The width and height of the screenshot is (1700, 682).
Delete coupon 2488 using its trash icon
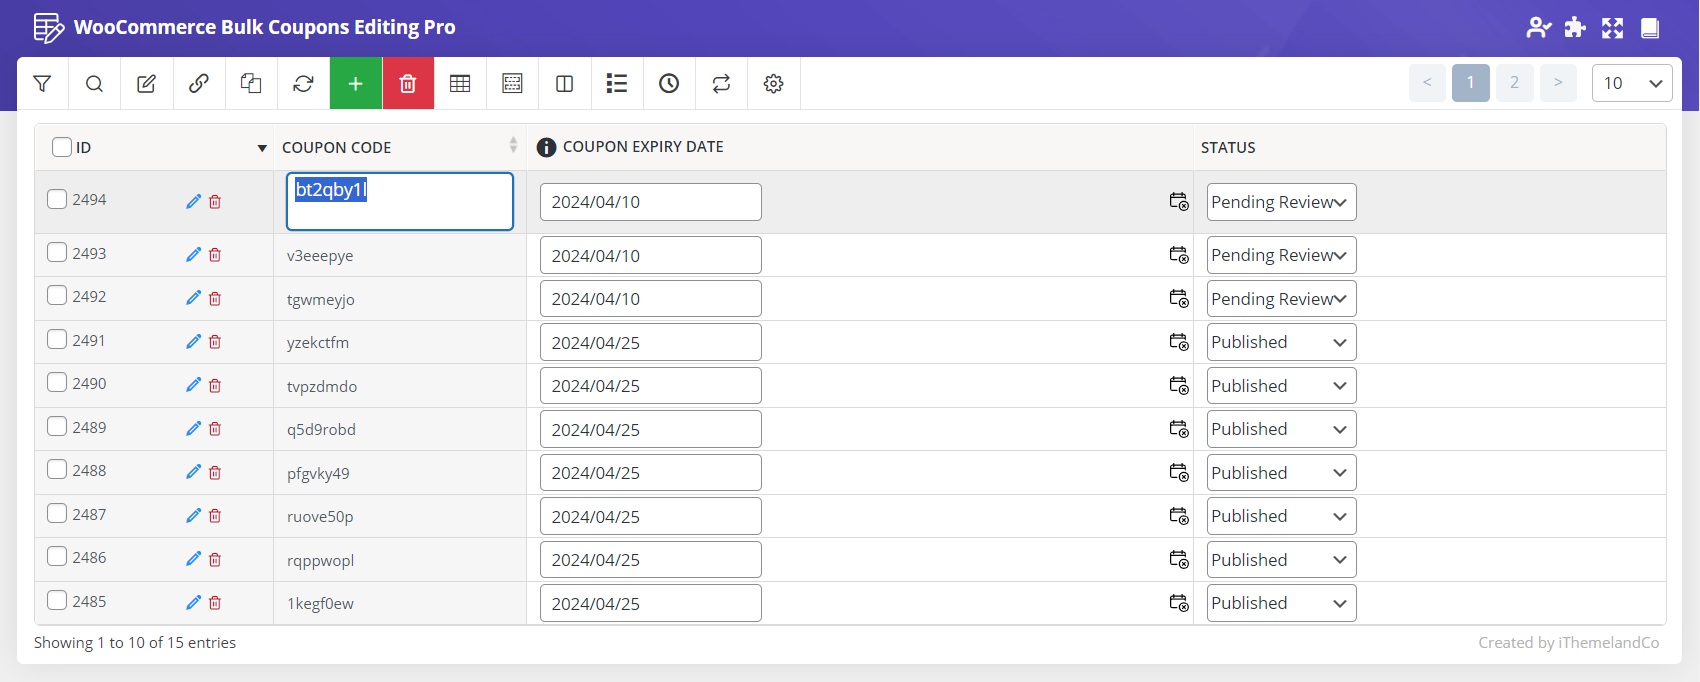coord(215,473)
